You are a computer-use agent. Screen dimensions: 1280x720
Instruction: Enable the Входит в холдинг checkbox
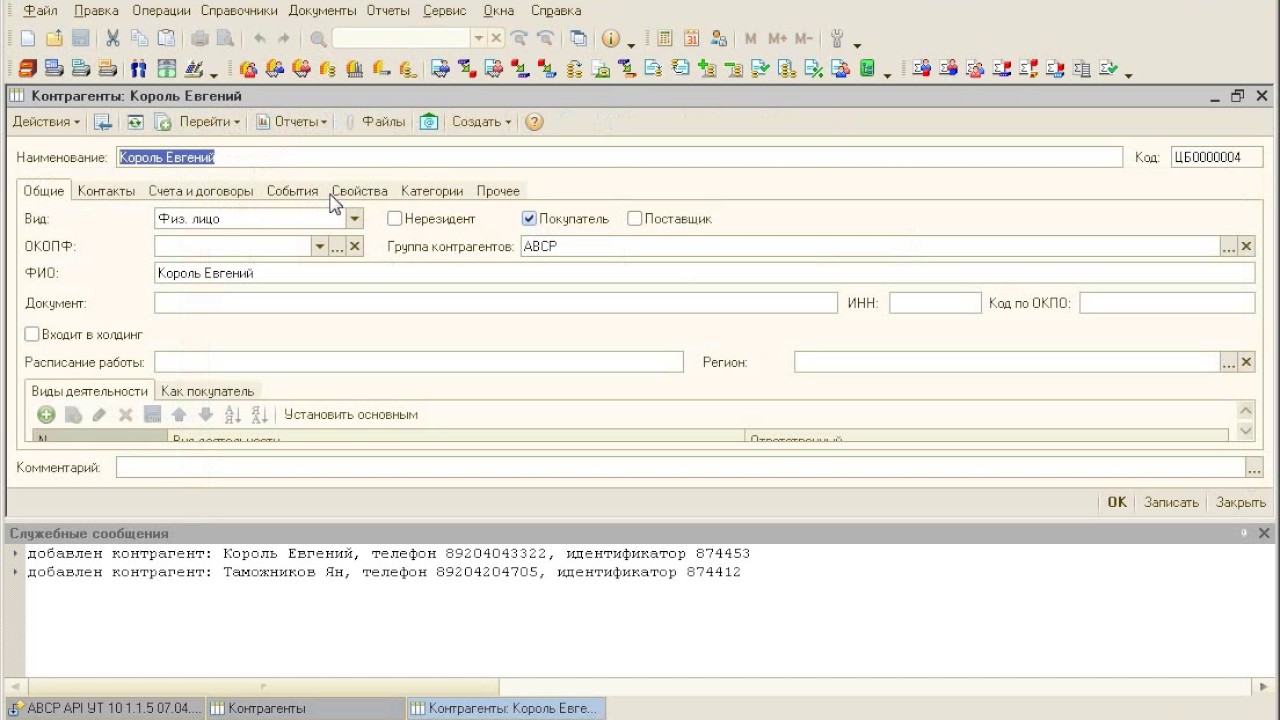[32, 334]
